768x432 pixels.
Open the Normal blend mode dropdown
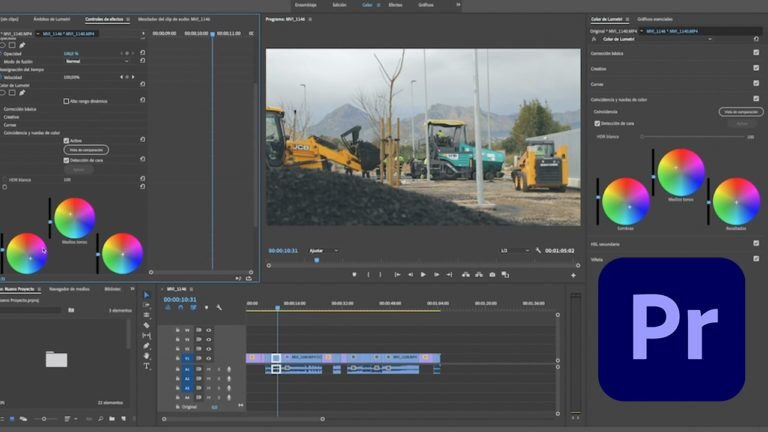(x=97, y=61)
